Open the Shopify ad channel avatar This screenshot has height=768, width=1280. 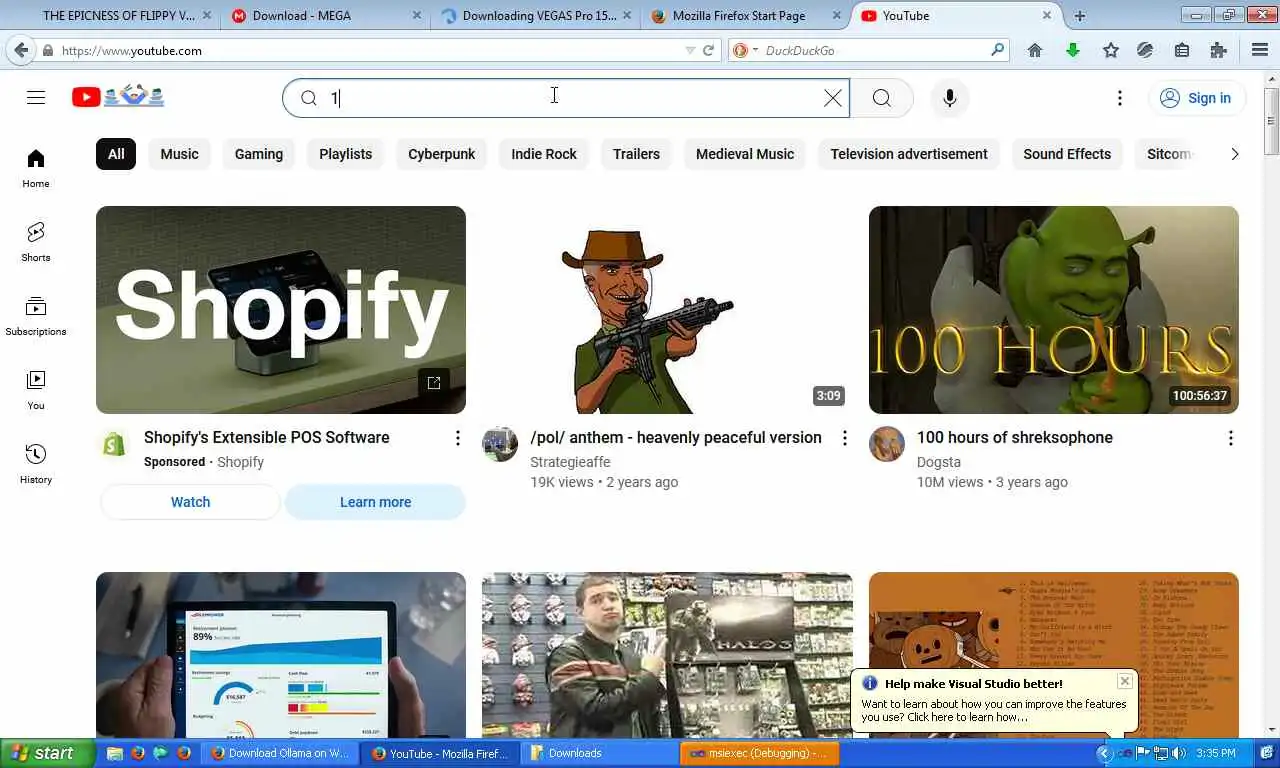point(114,444)
